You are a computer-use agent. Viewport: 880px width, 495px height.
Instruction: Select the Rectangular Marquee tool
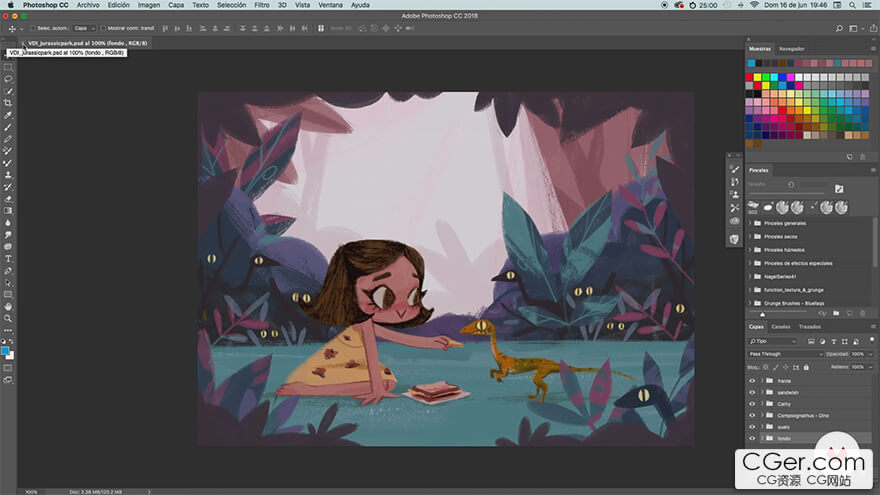pos(8,67)
